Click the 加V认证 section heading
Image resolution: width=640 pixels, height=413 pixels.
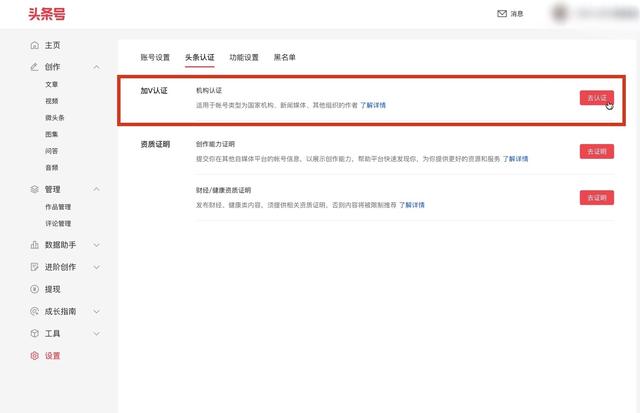click(x=154, y=91)
